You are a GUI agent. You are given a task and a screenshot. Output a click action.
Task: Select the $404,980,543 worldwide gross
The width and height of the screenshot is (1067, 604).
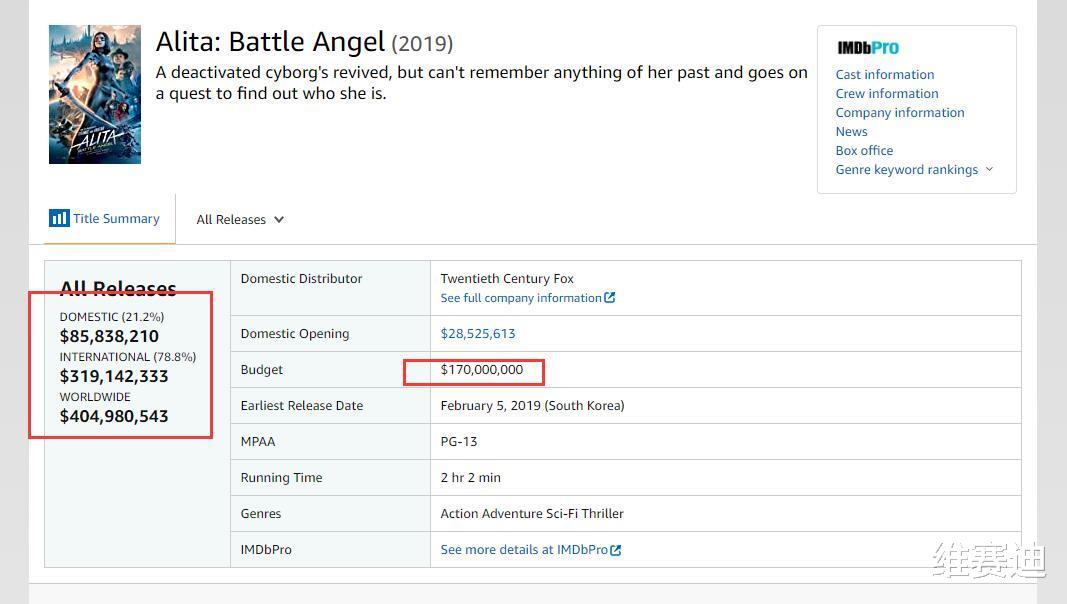tap(114, 416)
